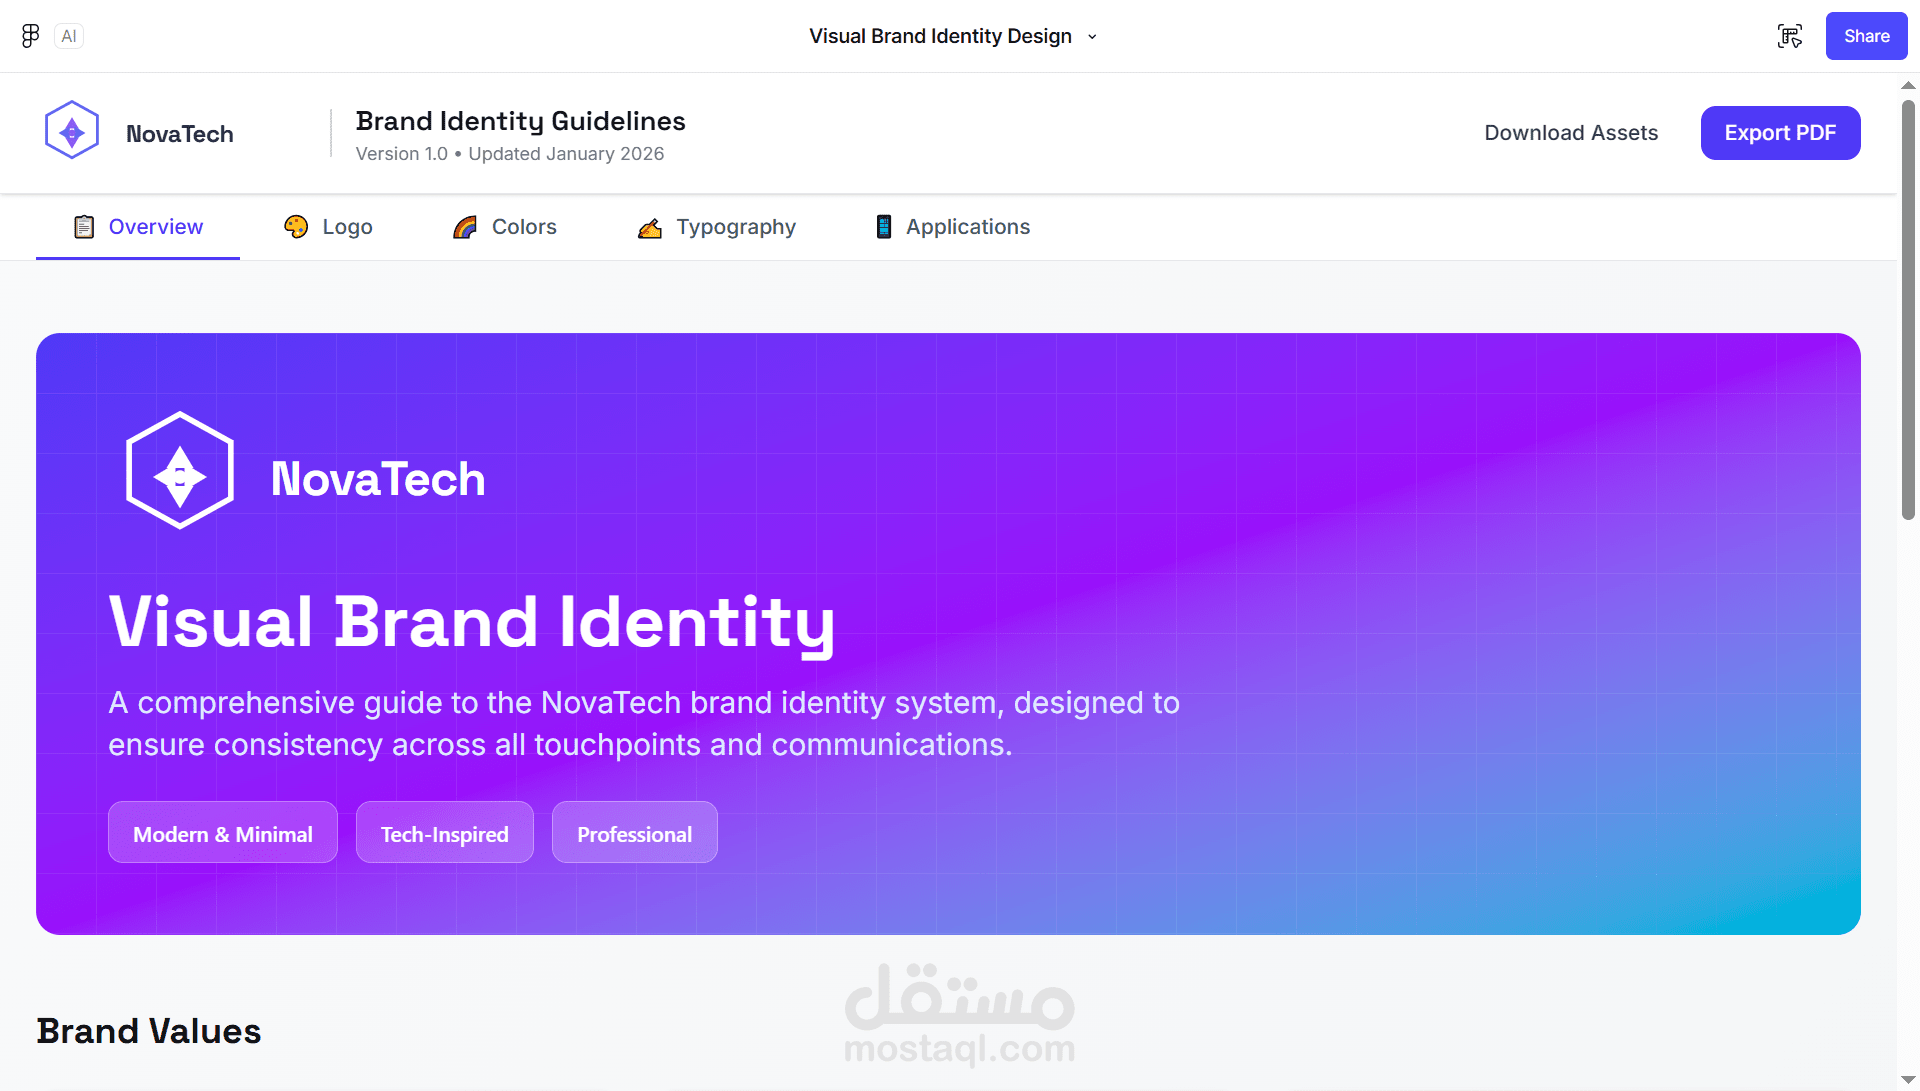Click the rainbow icon on the Colors tab
Viewport: 1920px width, 1091px height.
(465, 227)
